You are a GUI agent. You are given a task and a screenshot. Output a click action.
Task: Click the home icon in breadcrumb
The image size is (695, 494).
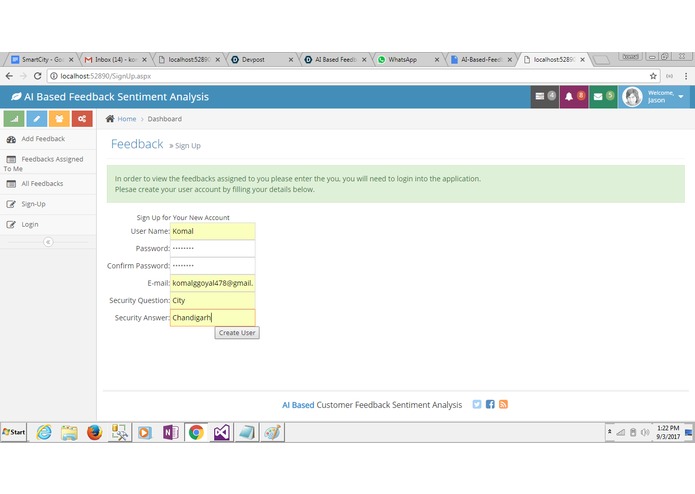[110, 119]
